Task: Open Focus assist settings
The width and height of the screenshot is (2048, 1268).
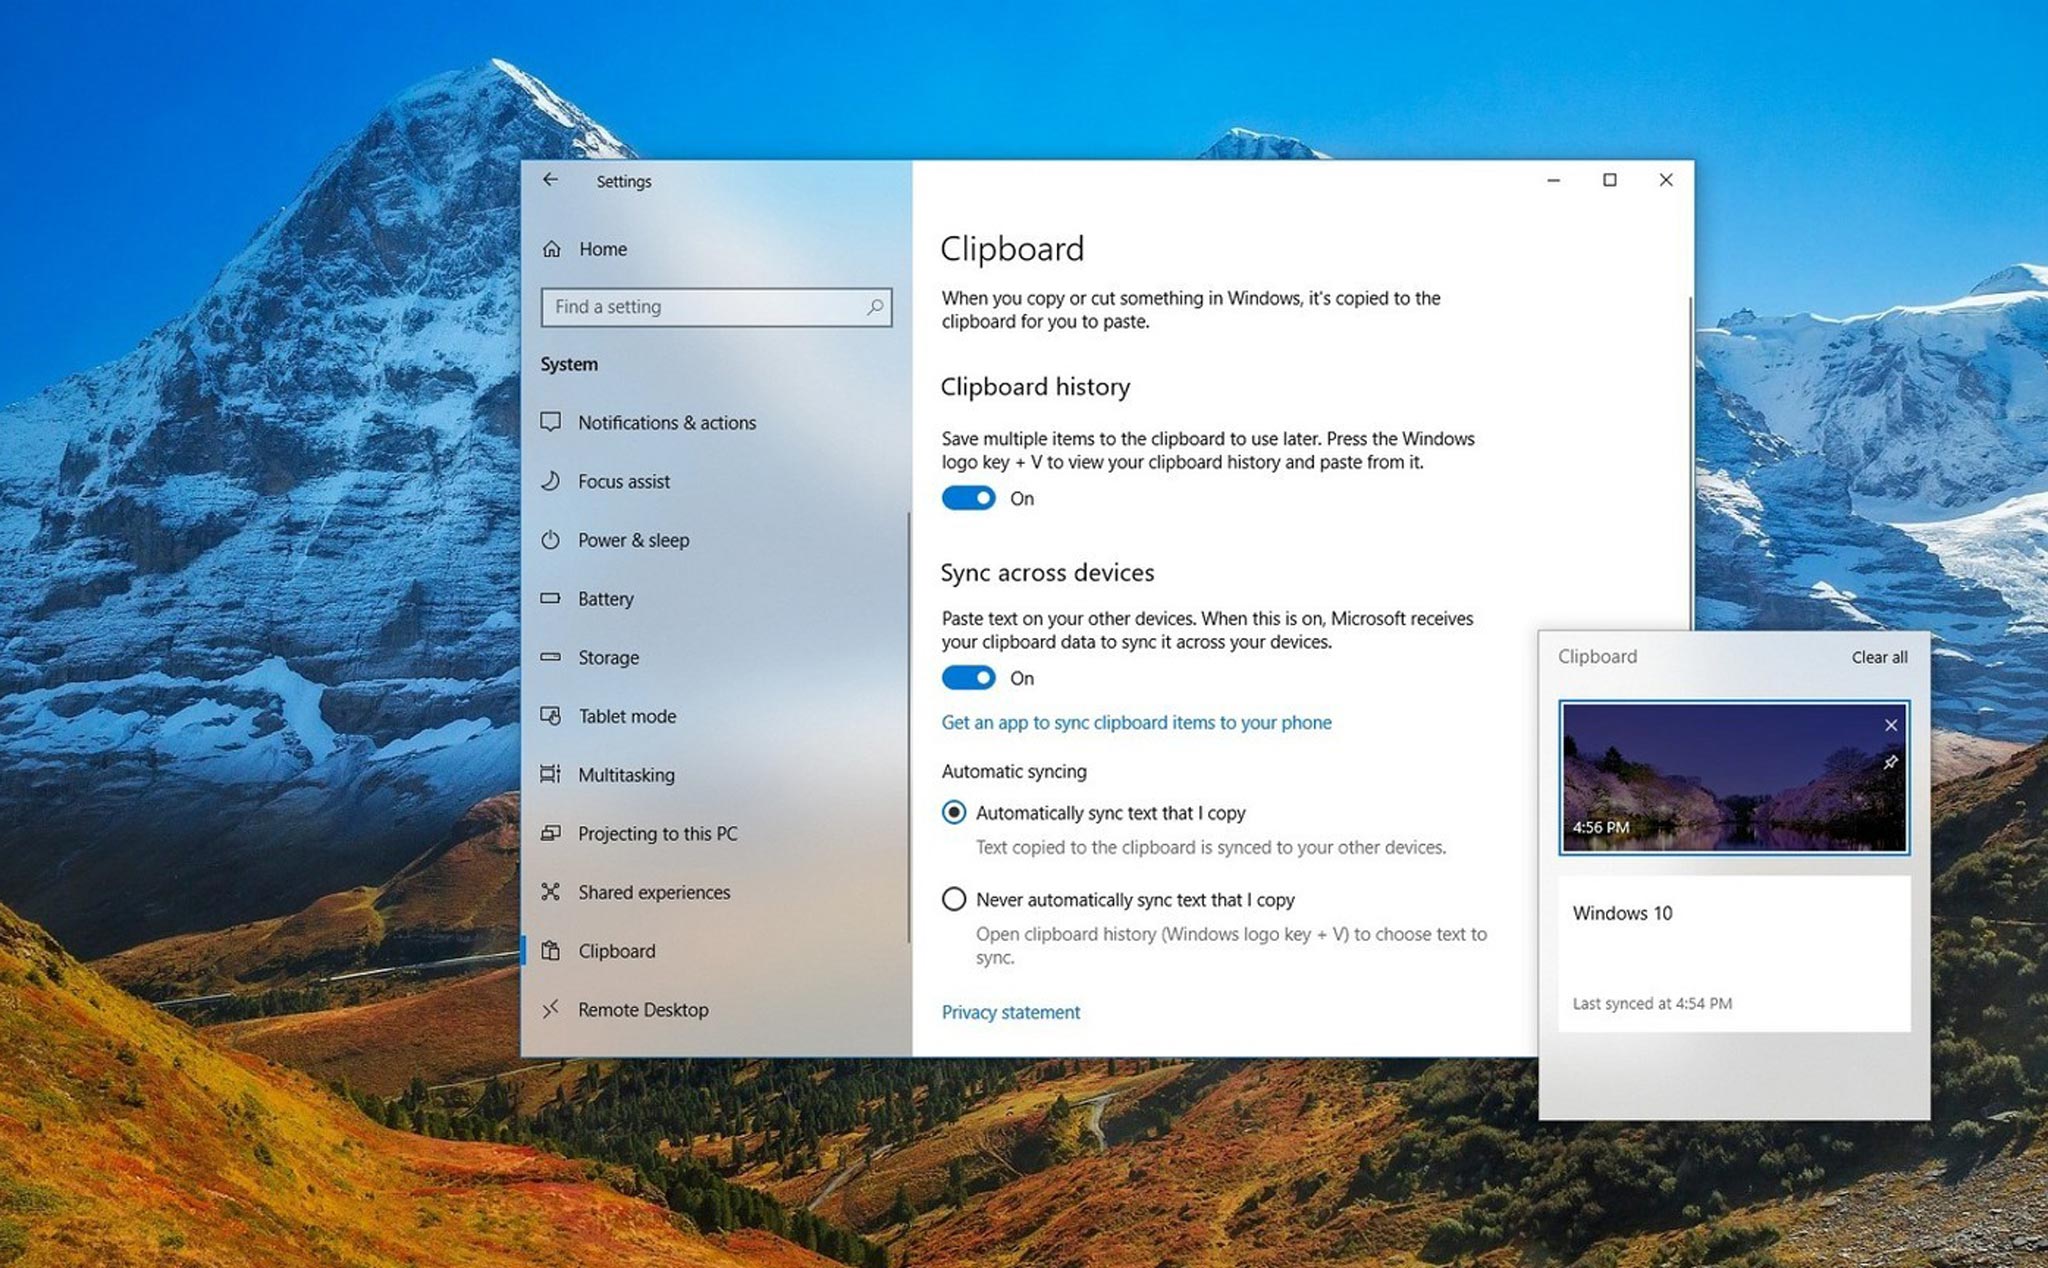Action: click(623, 481)
